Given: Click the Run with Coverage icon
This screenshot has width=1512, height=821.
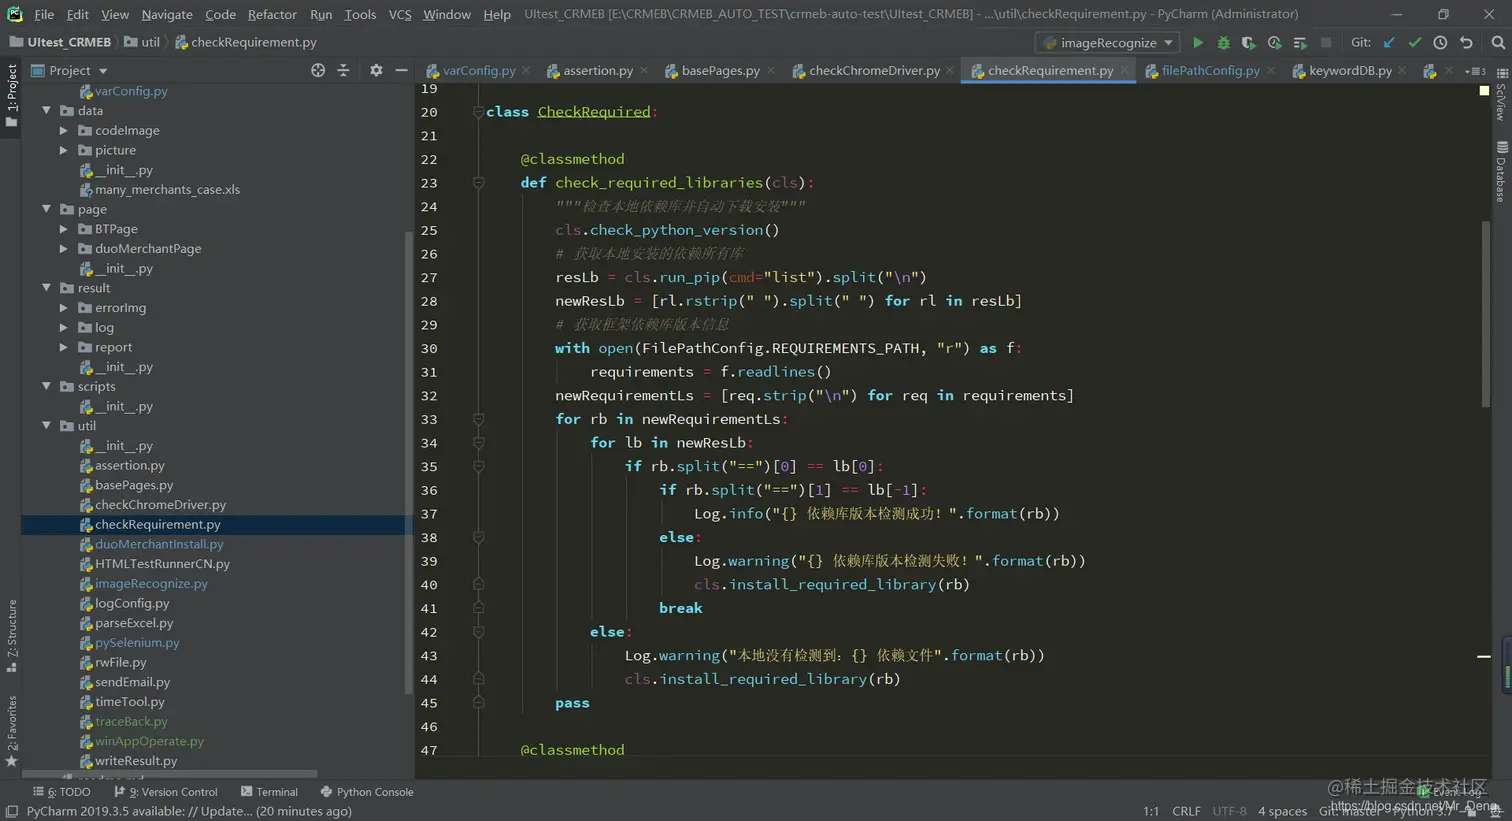Looking at the screenshot, I should [x=1248, y=43].
